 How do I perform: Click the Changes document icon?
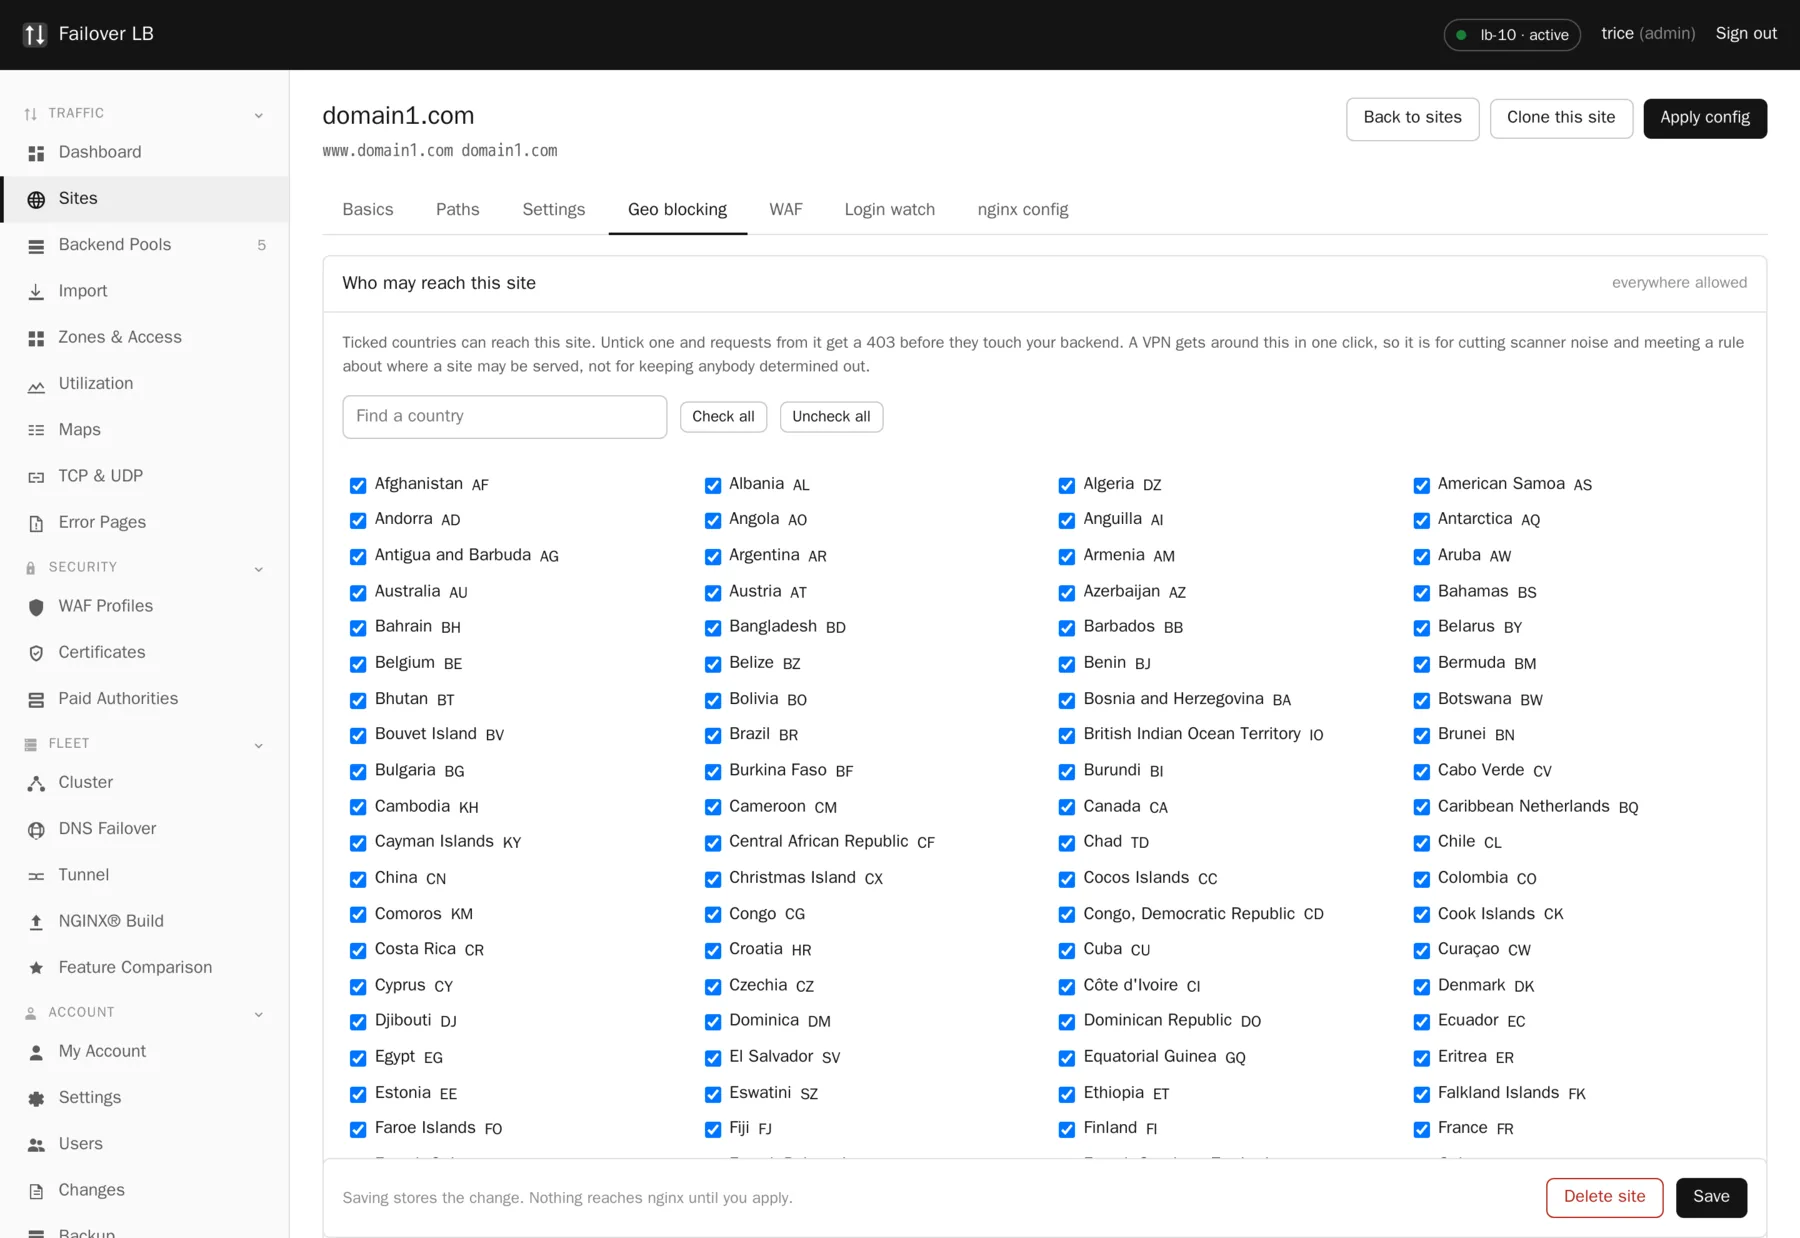(x=36, y=1191)
